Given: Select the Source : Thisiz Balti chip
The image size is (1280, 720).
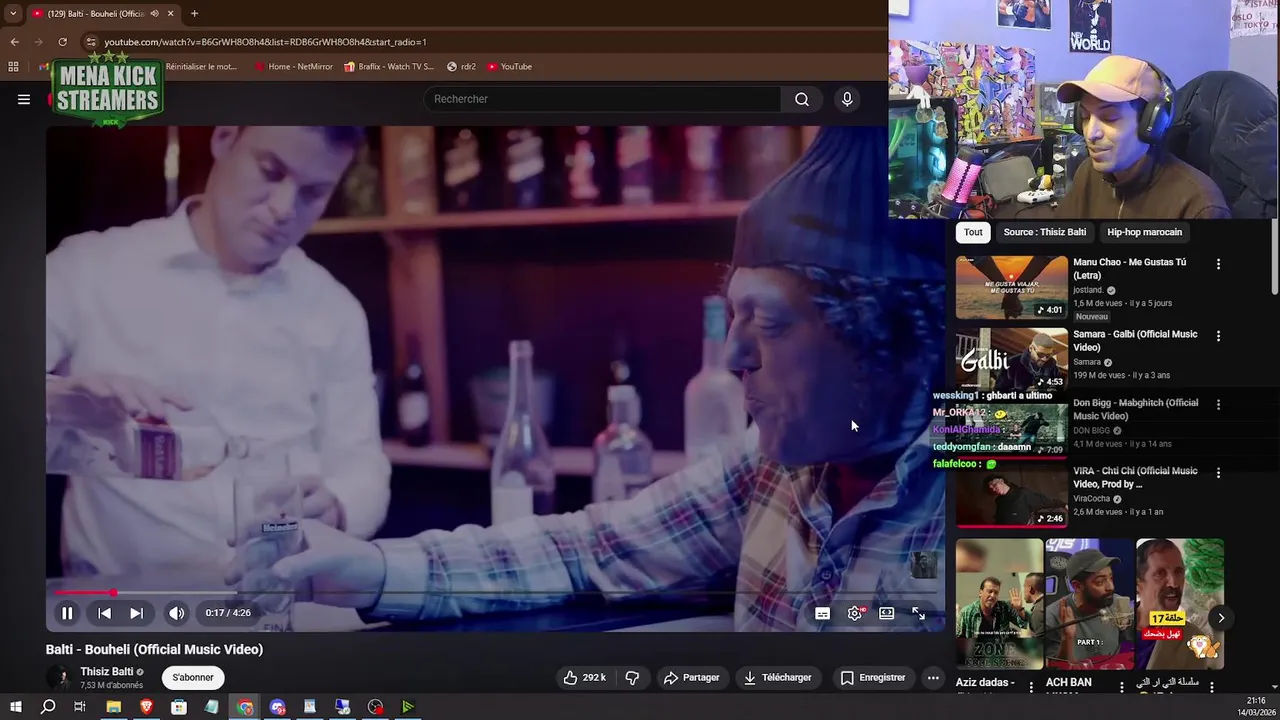Looking at the screenshot, I should pos(1044,232).
